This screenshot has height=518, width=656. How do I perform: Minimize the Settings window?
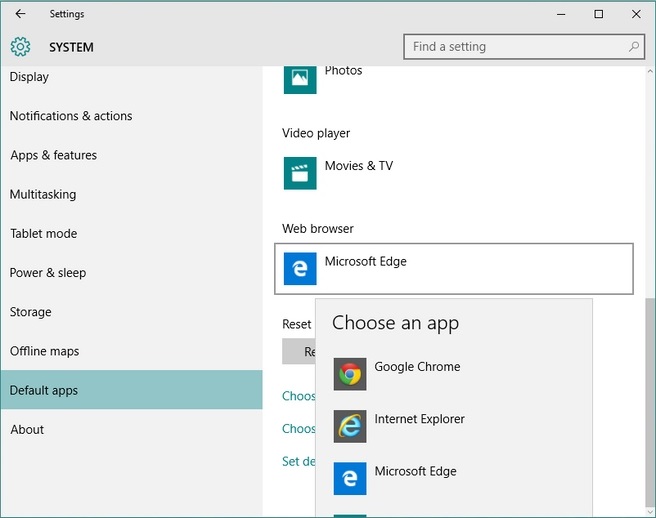pyautogui.click(x=561, y=14)
